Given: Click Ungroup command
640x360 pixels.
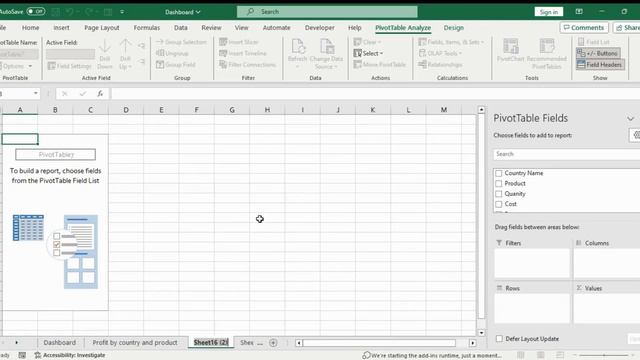Looking at the screenshot, I should [x=172, y=53].
